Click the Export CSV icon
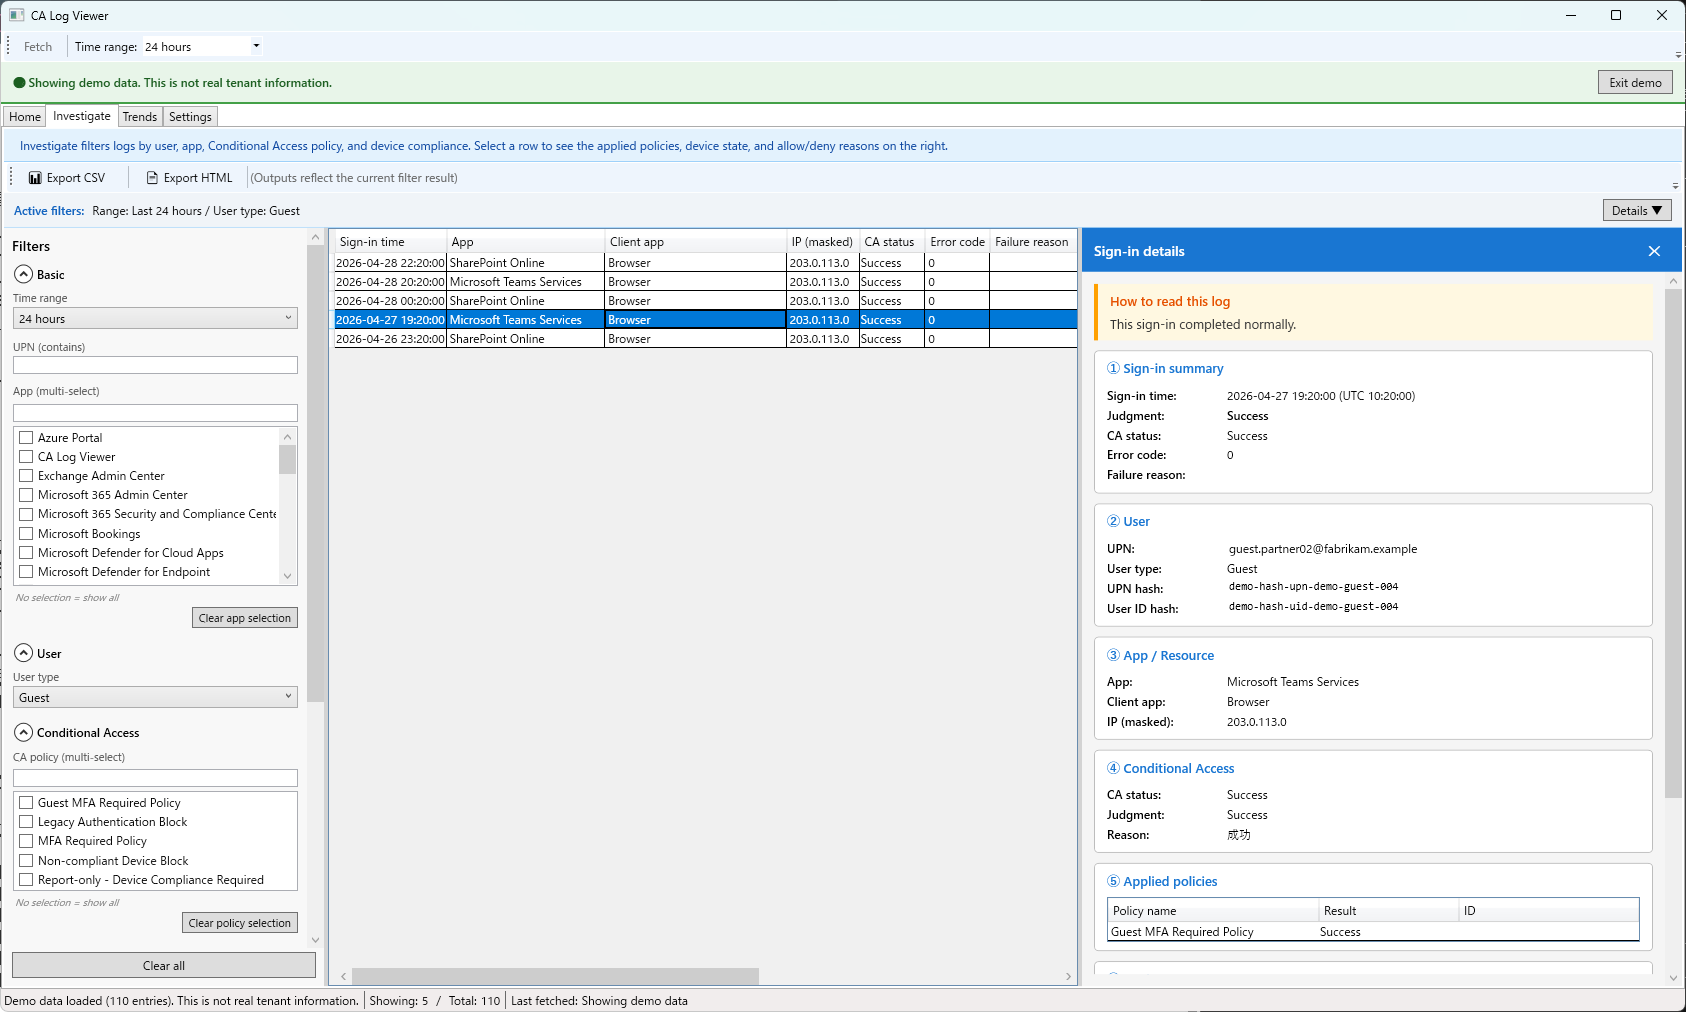 tap(35, 178)
